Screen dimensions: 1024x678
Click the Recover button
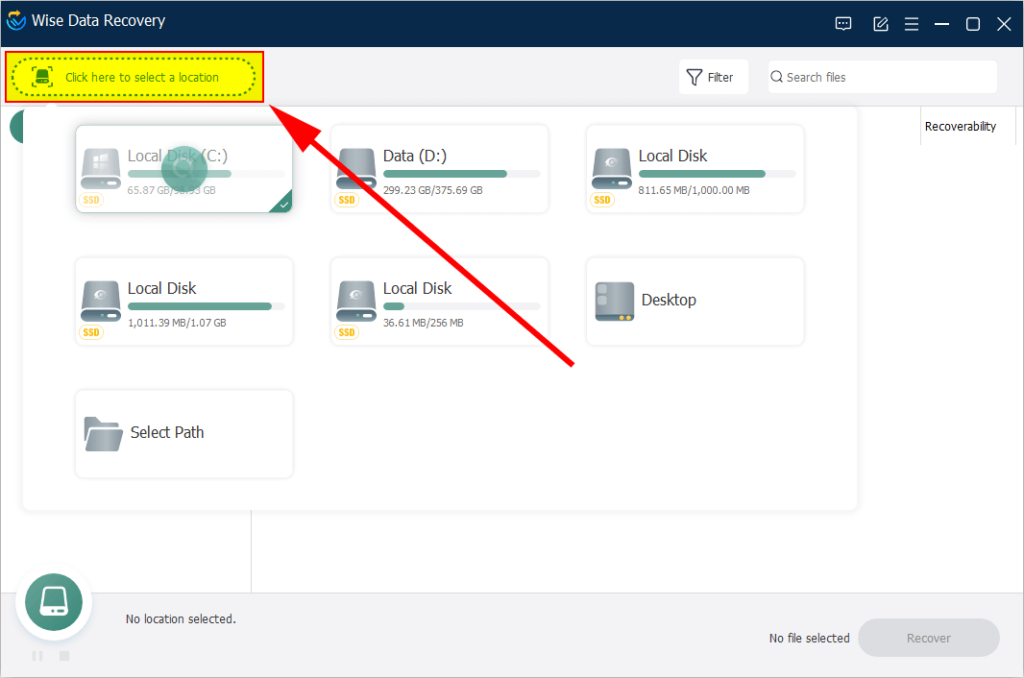coord(928,638)
